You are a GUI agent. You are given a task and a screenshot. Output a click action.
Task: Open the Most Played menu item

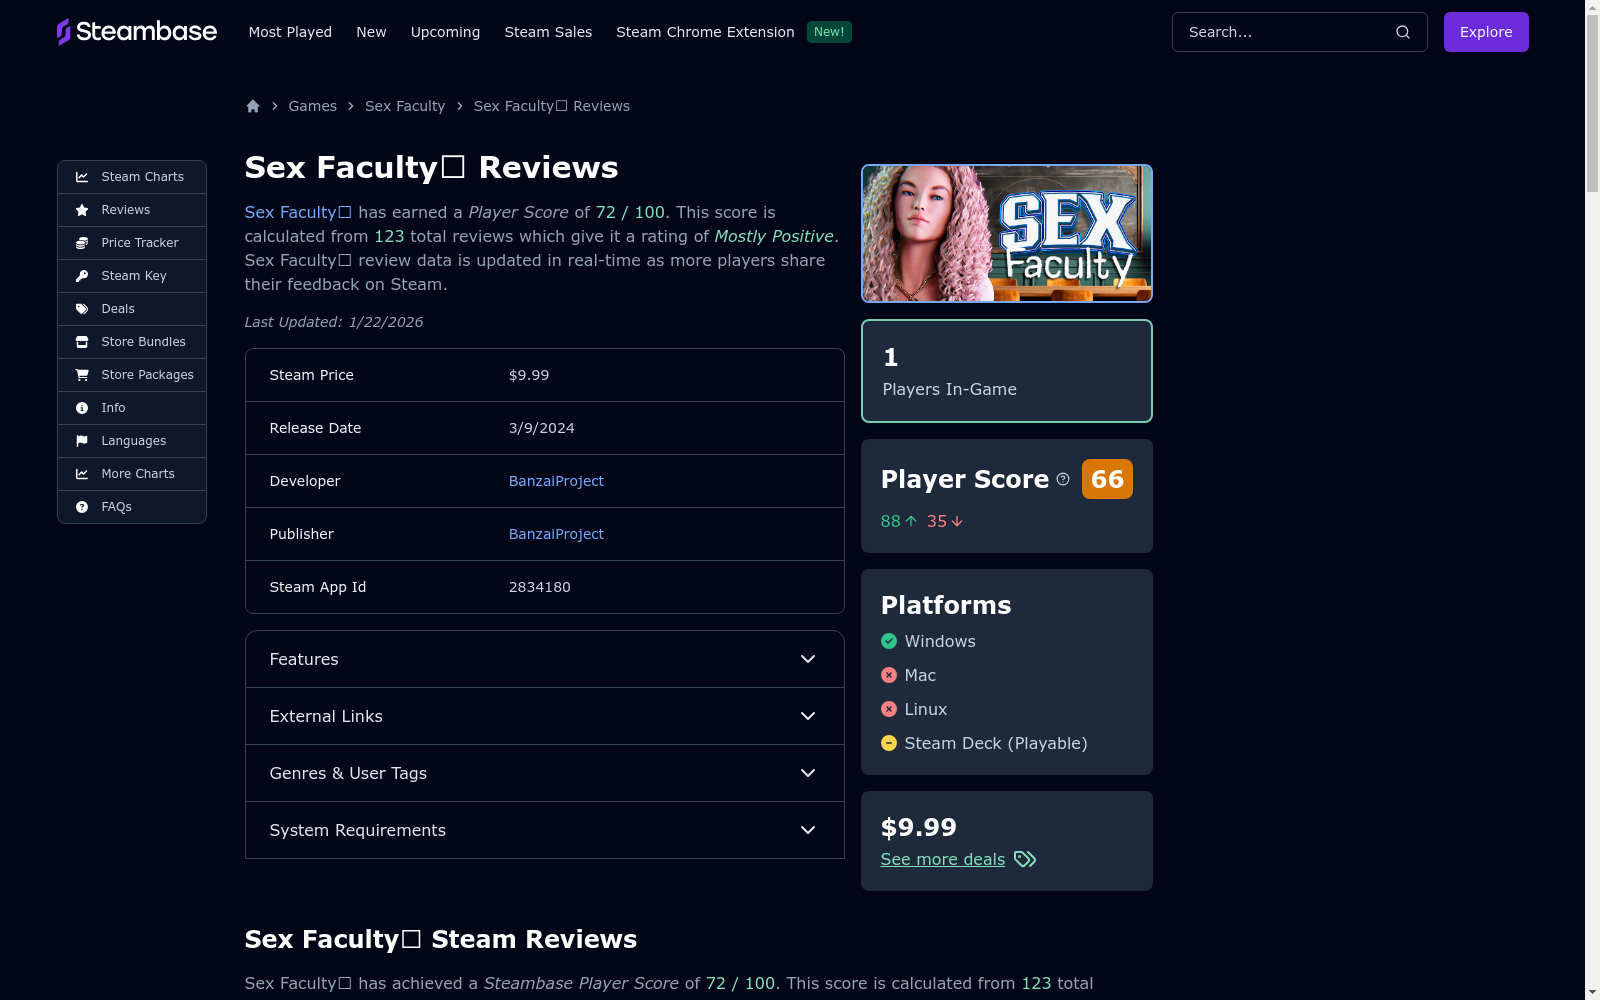click(x=290, y=32)
